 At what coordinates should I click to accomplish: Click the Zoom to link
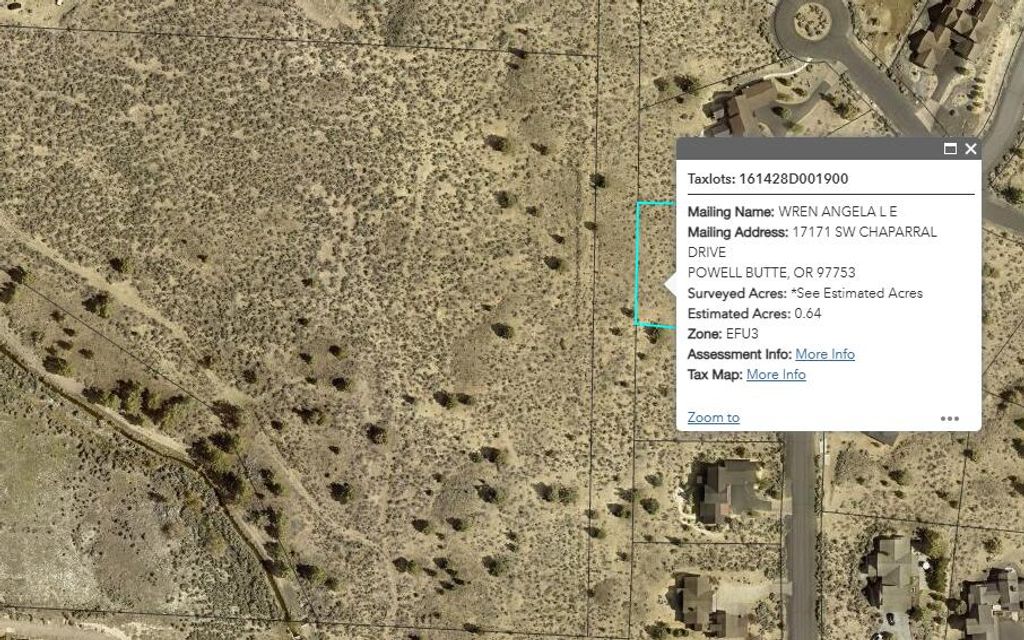(x=713, y=417)
